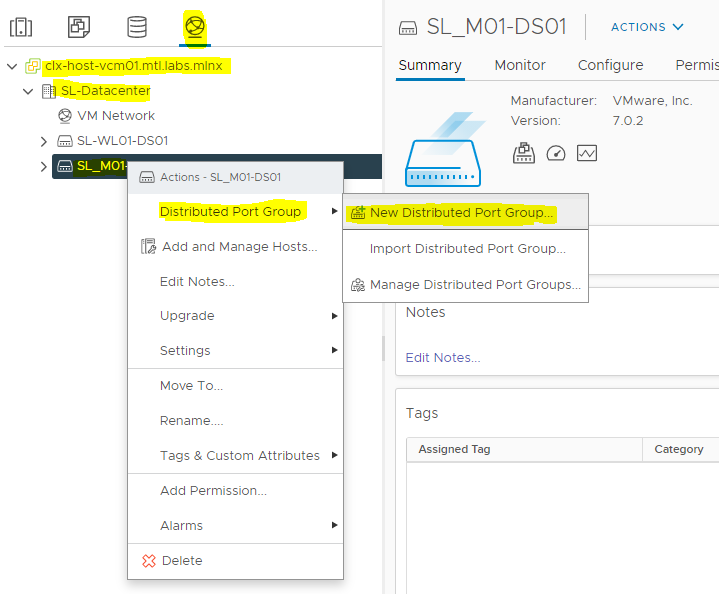
Task: Expand the Tags & Custom Attributes submenu arrow
Action: [x=334, y=455]
